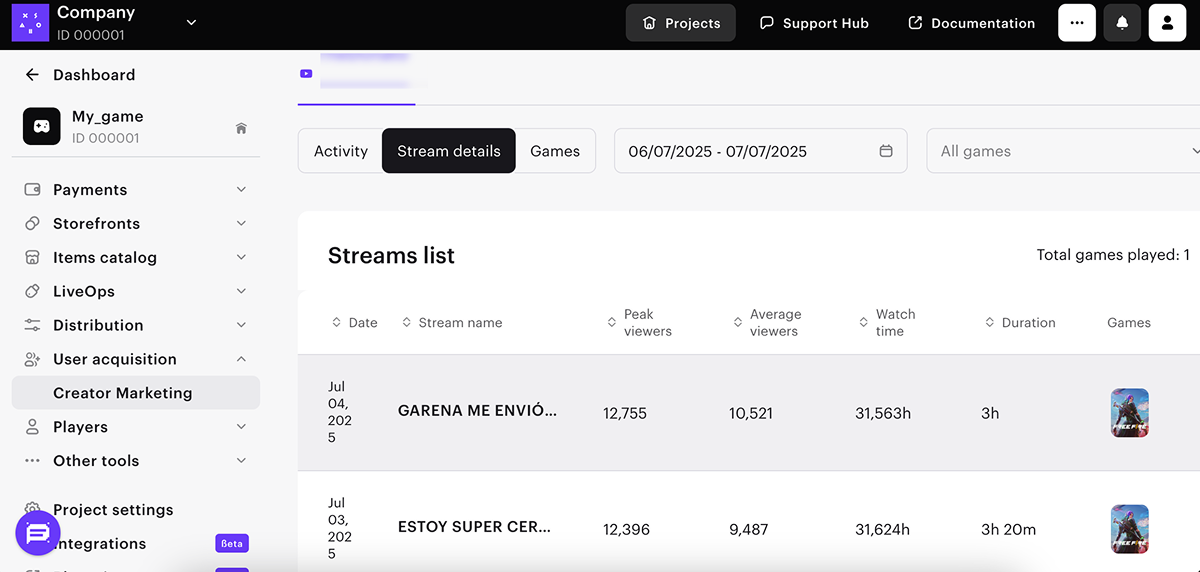Click the calendar icon in date range field
The image size is (1200, 572).
(x=885, y=151)
